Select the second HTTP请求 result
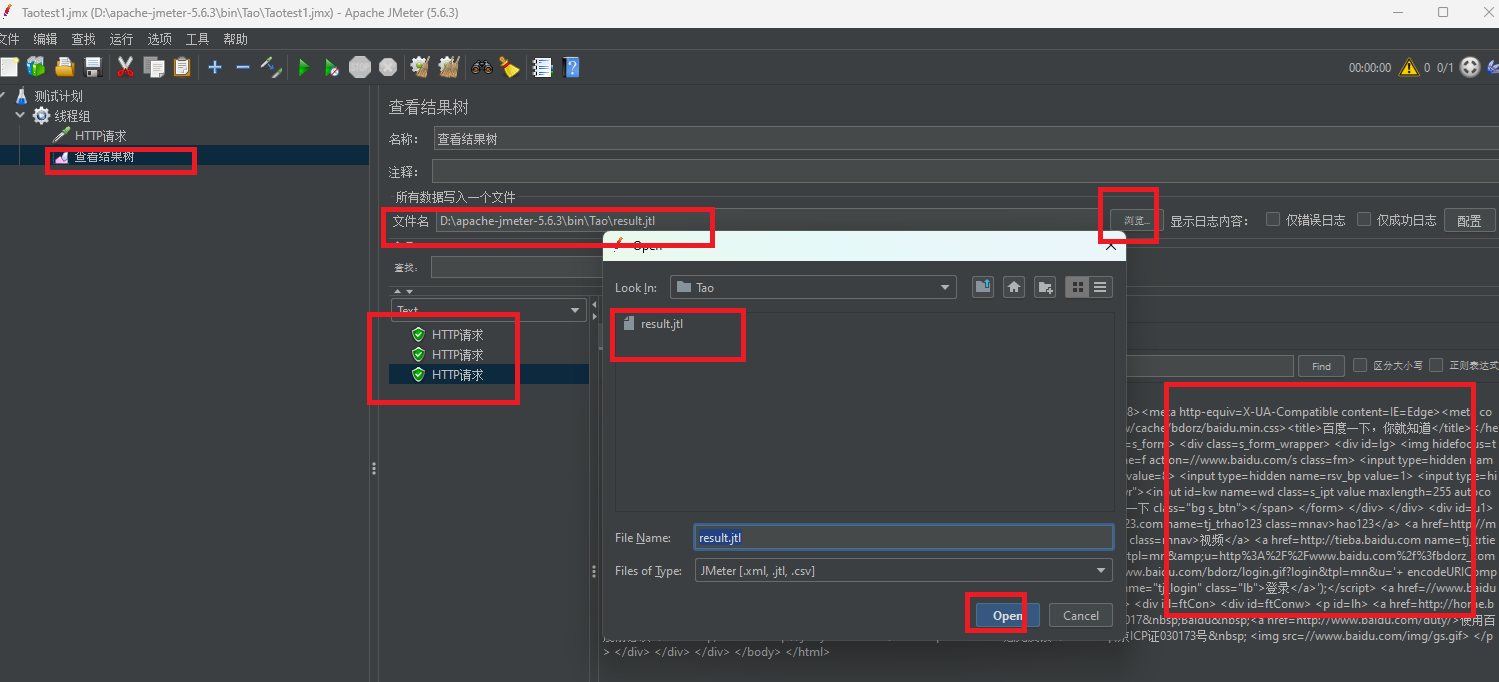Screen dimensions: 1499x682 point(457,355)
